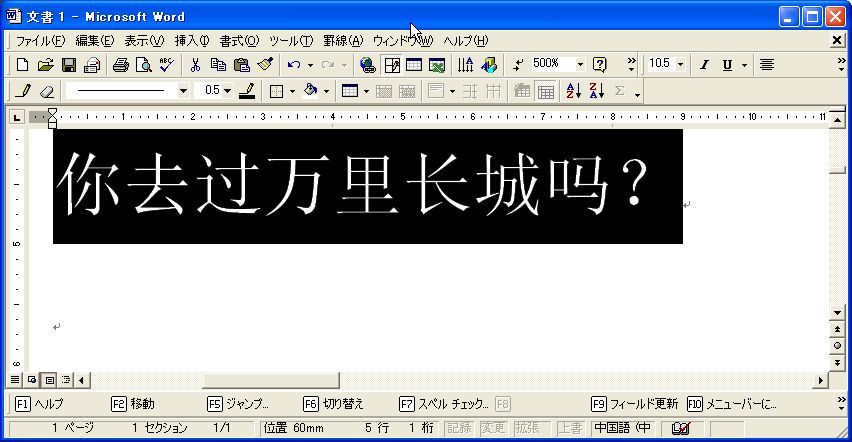The image size is (852, 442).
Task: Open the 500% zoom dropdown
Action: tap(580, 64)
